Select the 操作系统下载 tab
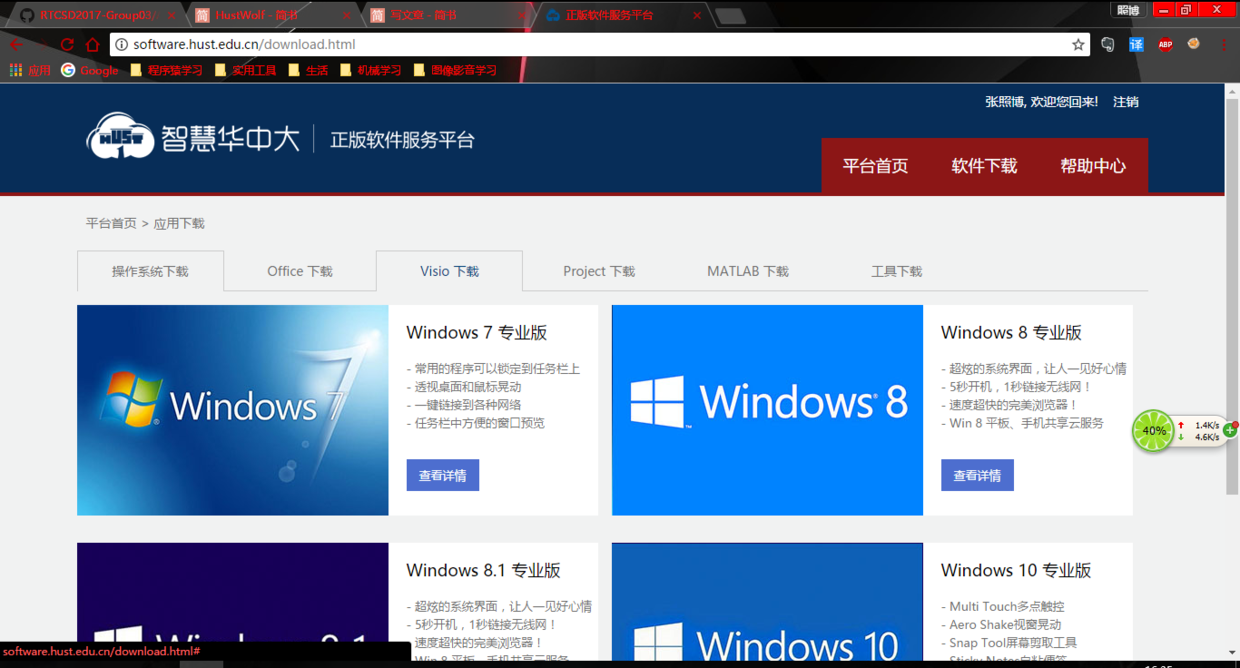1240x668 pixels. coord(150,271)
